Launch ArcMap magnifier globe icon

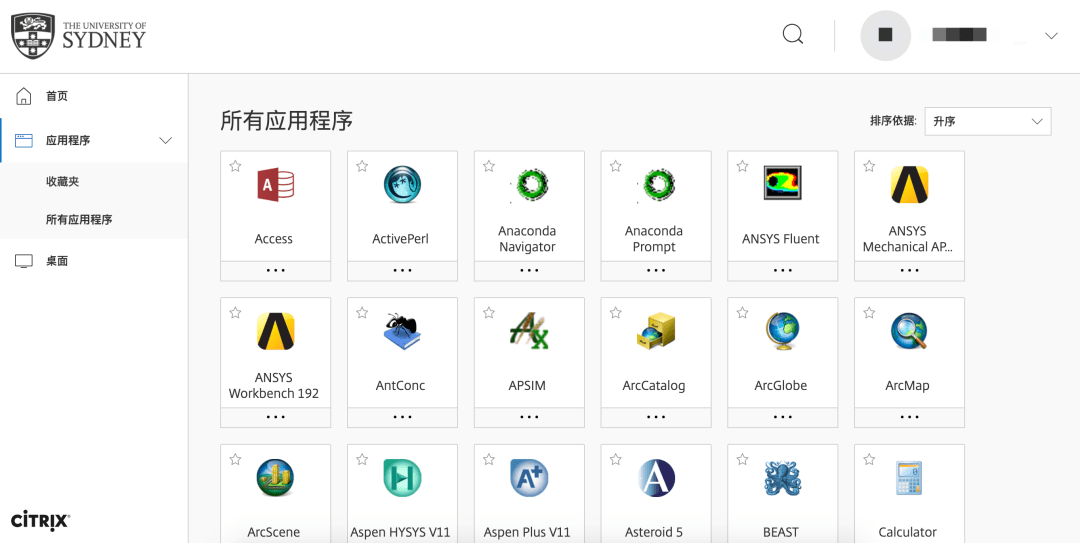coord(909,331)
